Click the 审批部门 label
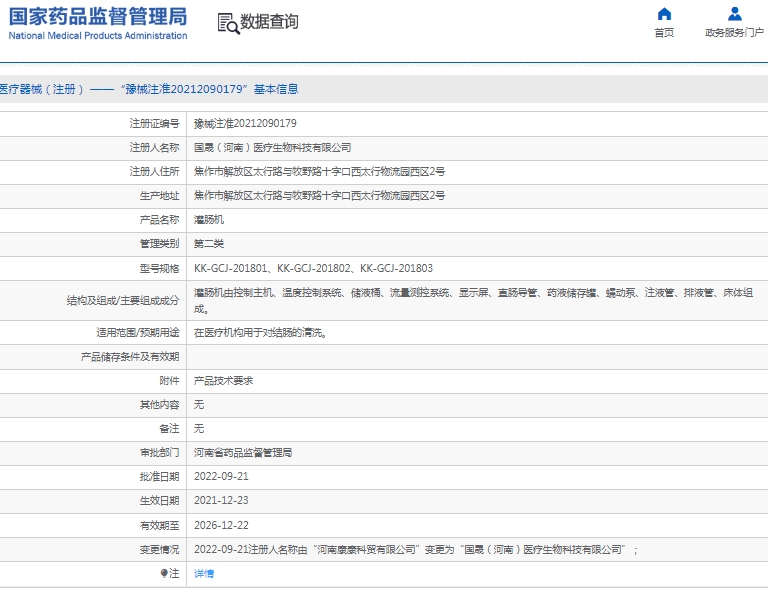This screenshot has width=768, height=592. pos(159,452)
